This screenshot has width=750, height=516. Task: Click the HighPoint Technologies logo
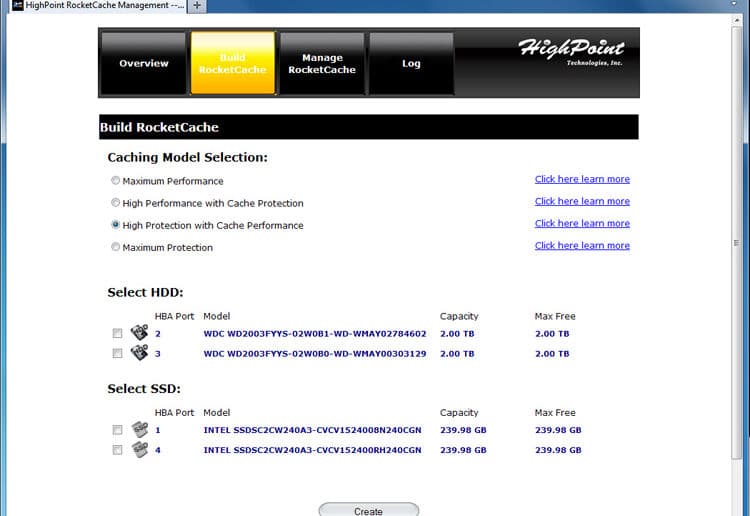click(571, 53)
